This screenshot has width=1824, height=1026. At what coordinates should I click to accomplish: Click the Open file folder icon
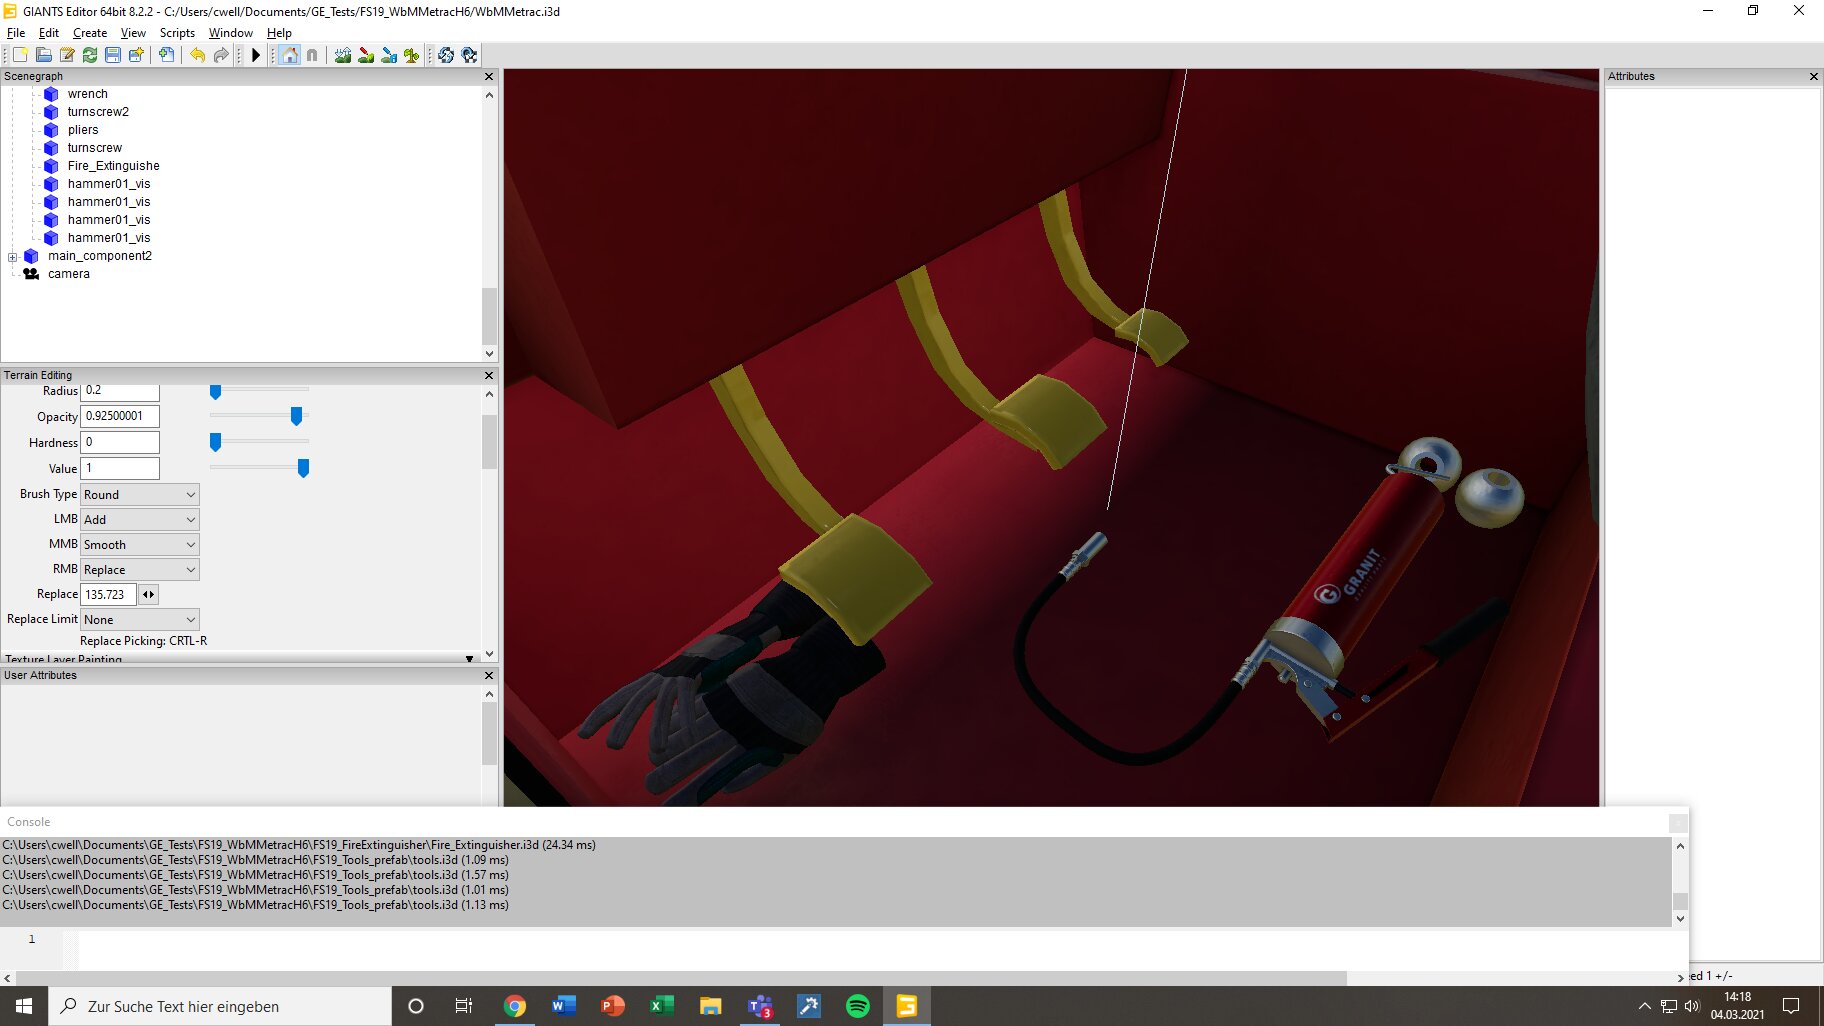pos(43,55)
